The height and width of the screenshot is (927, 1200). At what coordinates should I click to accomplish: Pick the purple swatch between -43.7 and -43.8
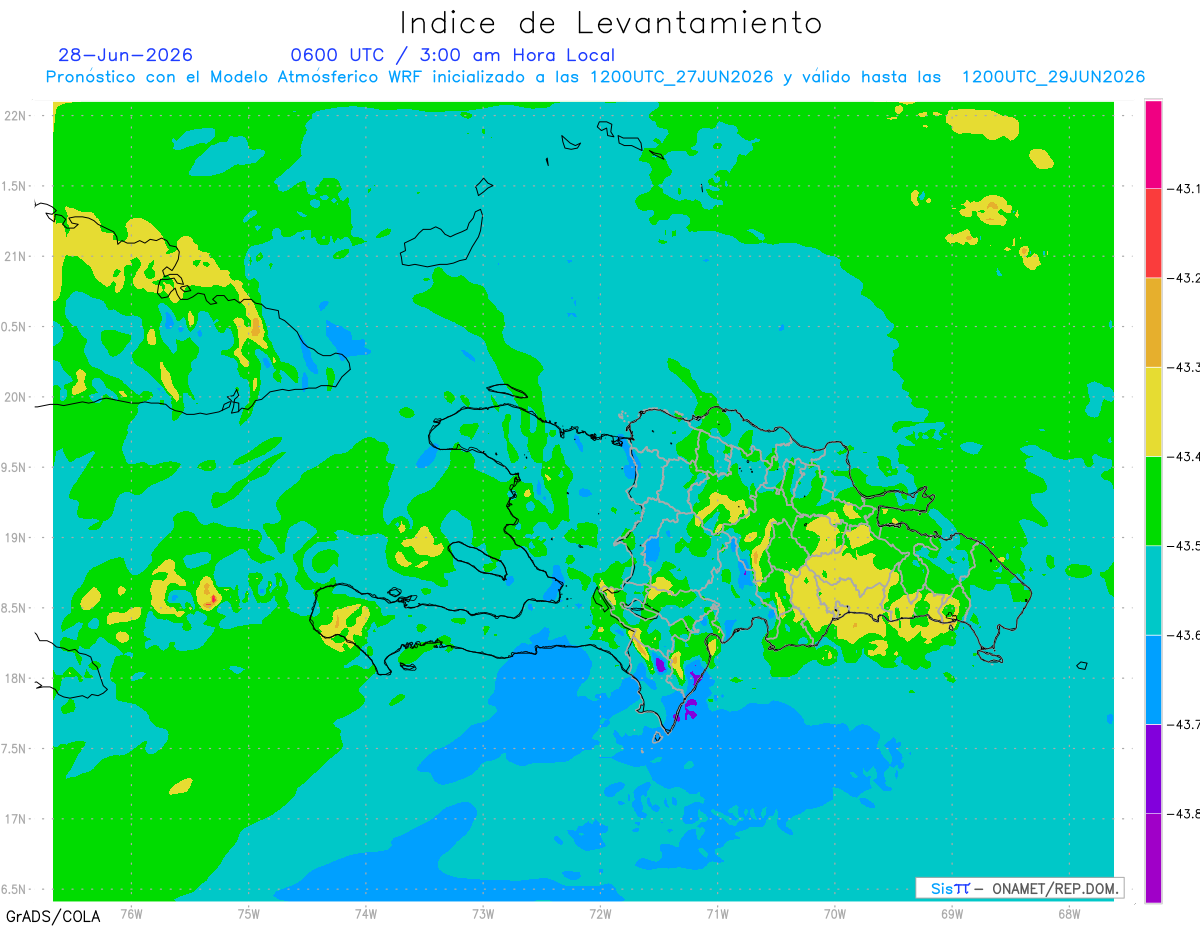click(x=1153, y=768)
